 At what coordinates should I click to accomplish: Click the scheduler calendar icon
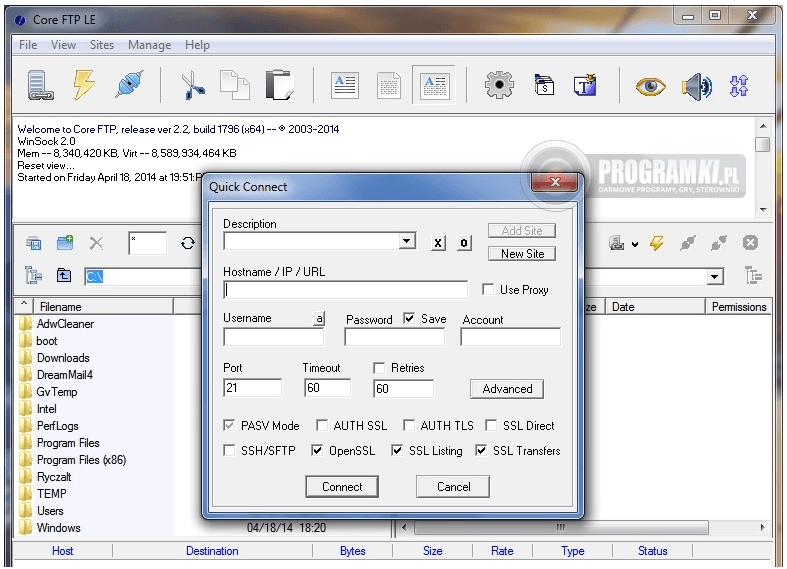pyautogui.click(x=544, y=85)
